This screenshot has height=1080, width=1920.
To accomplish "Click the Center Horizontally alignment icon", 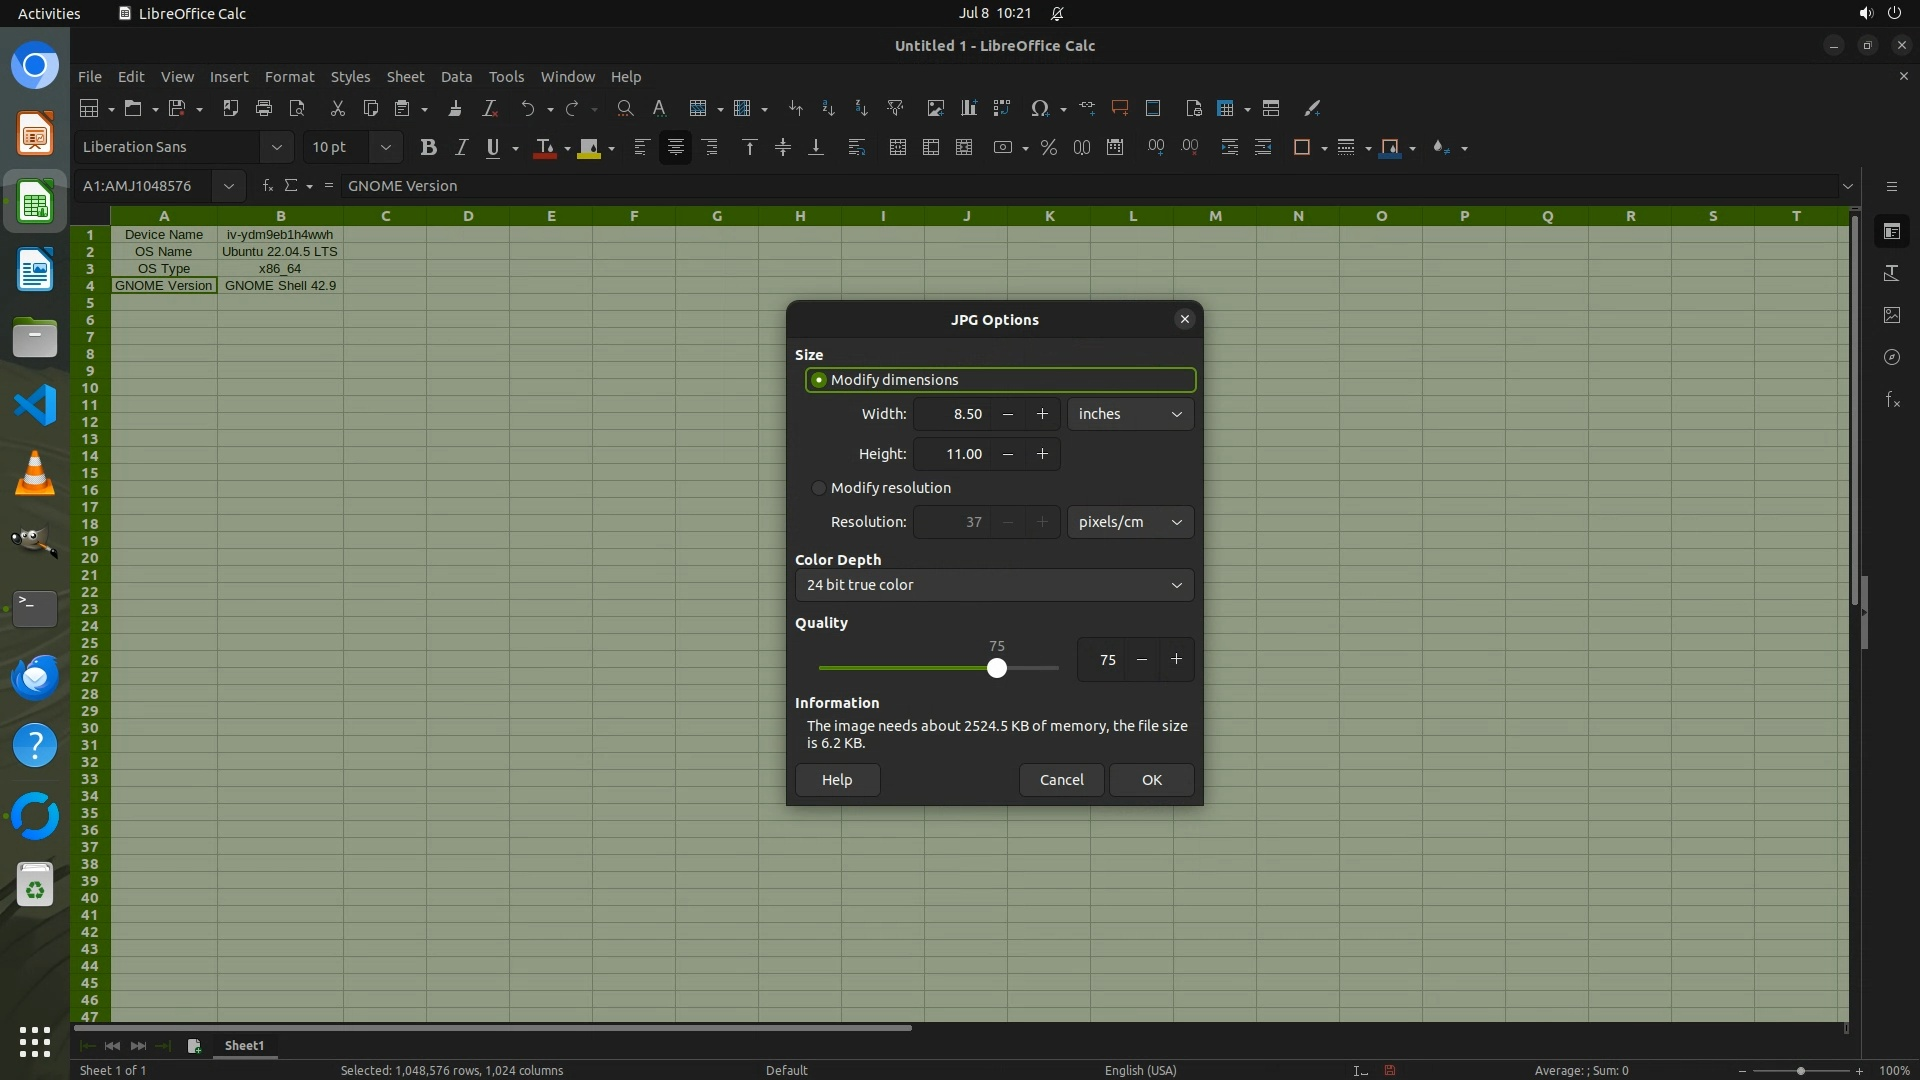I will tap(676, 148).
